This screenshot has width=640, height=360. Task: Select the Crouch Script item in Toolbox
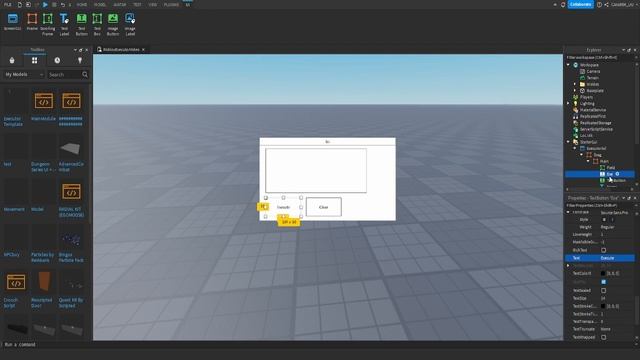(16, 282)
